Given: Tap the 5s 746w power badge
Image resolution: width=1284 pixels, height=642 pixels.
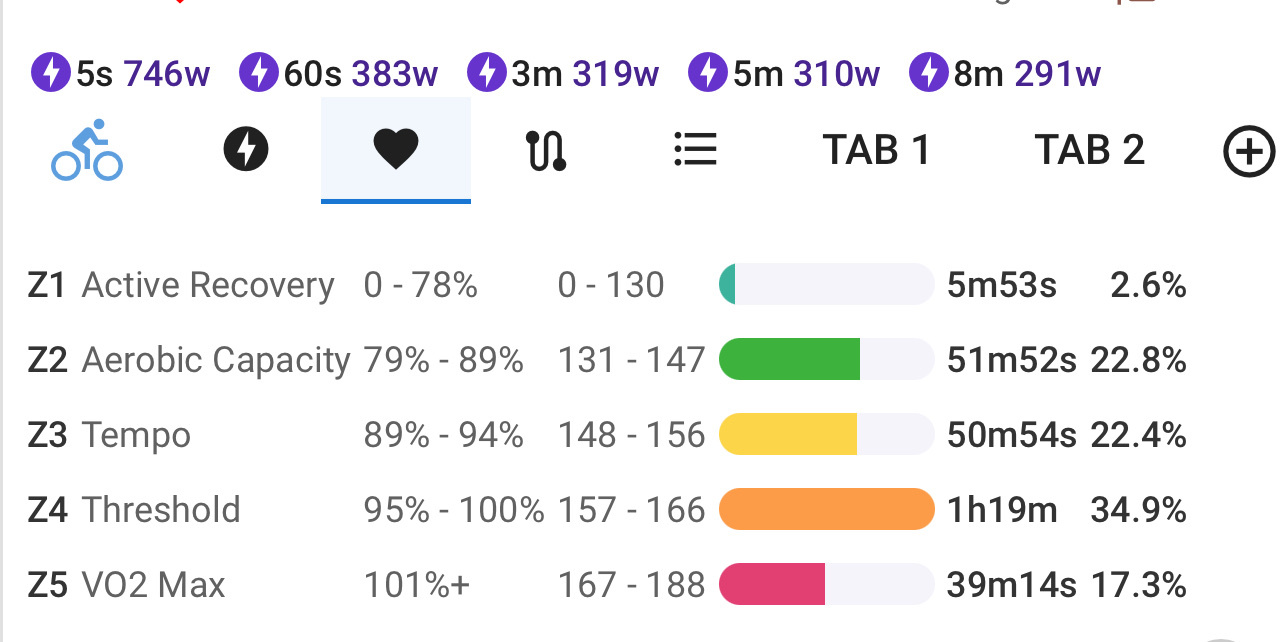Looking at the screenshot, I should click(x=120, y=73).
